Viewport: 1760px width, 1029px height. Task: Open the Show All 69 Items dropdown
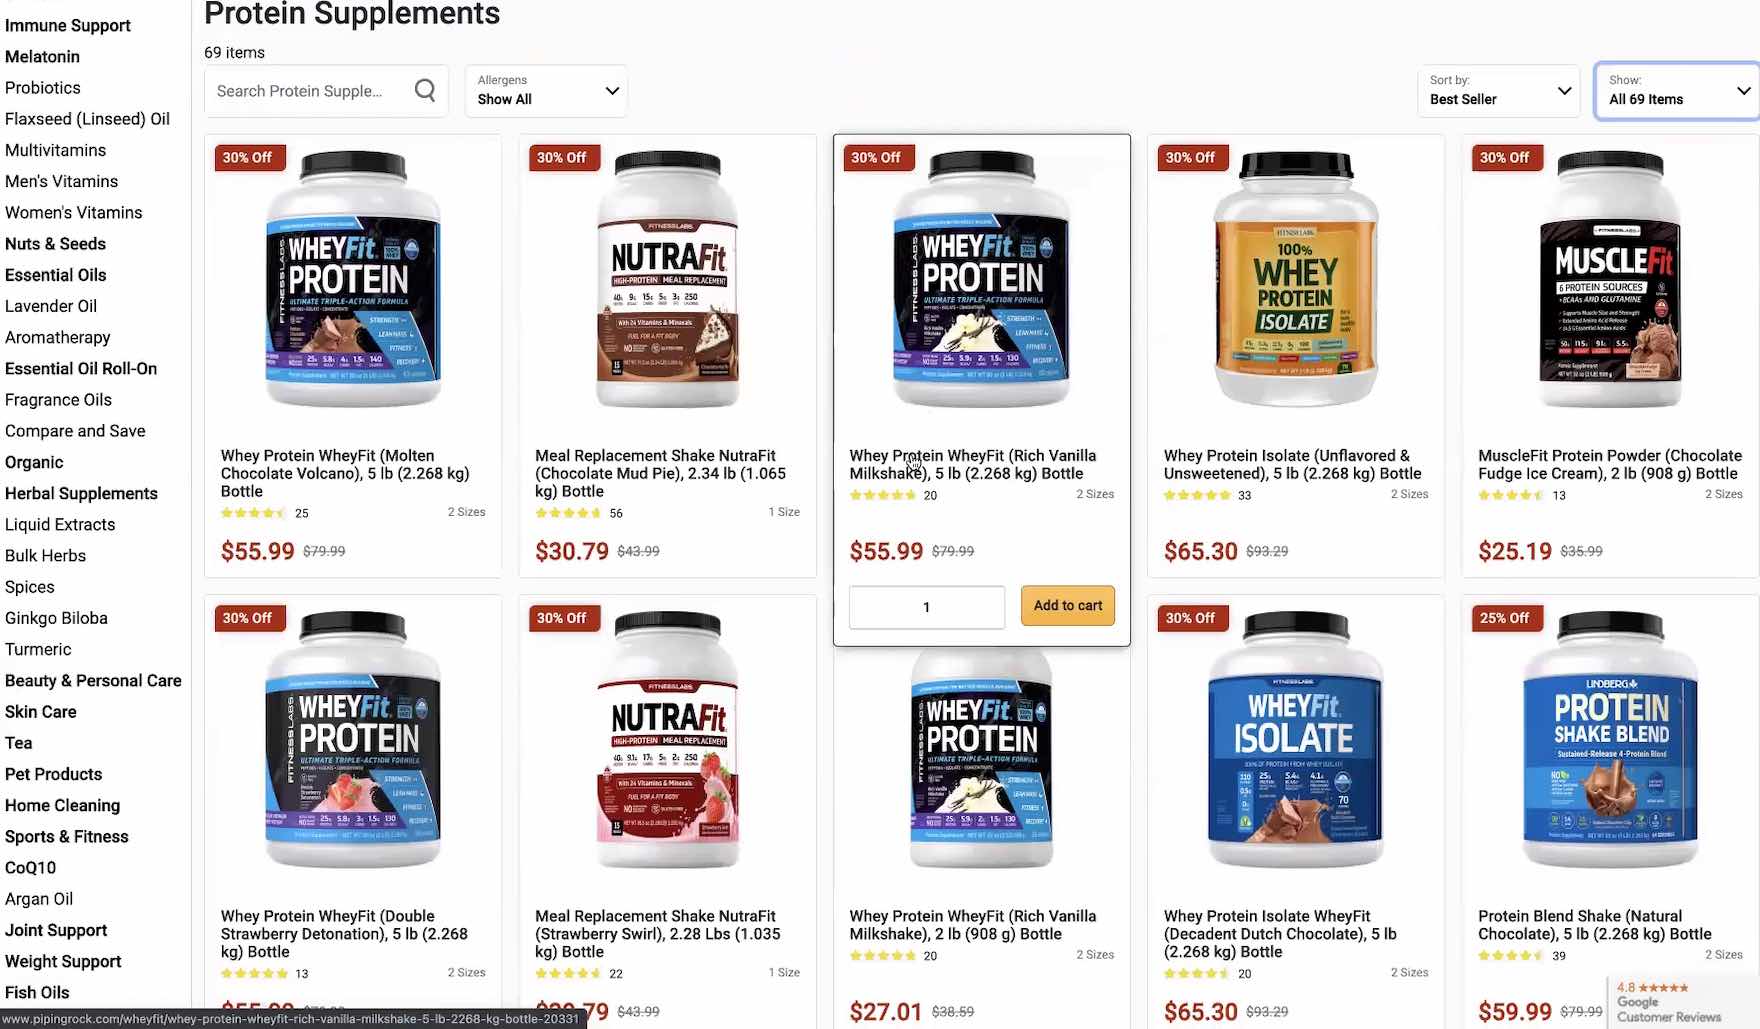tap(1677, 91)
